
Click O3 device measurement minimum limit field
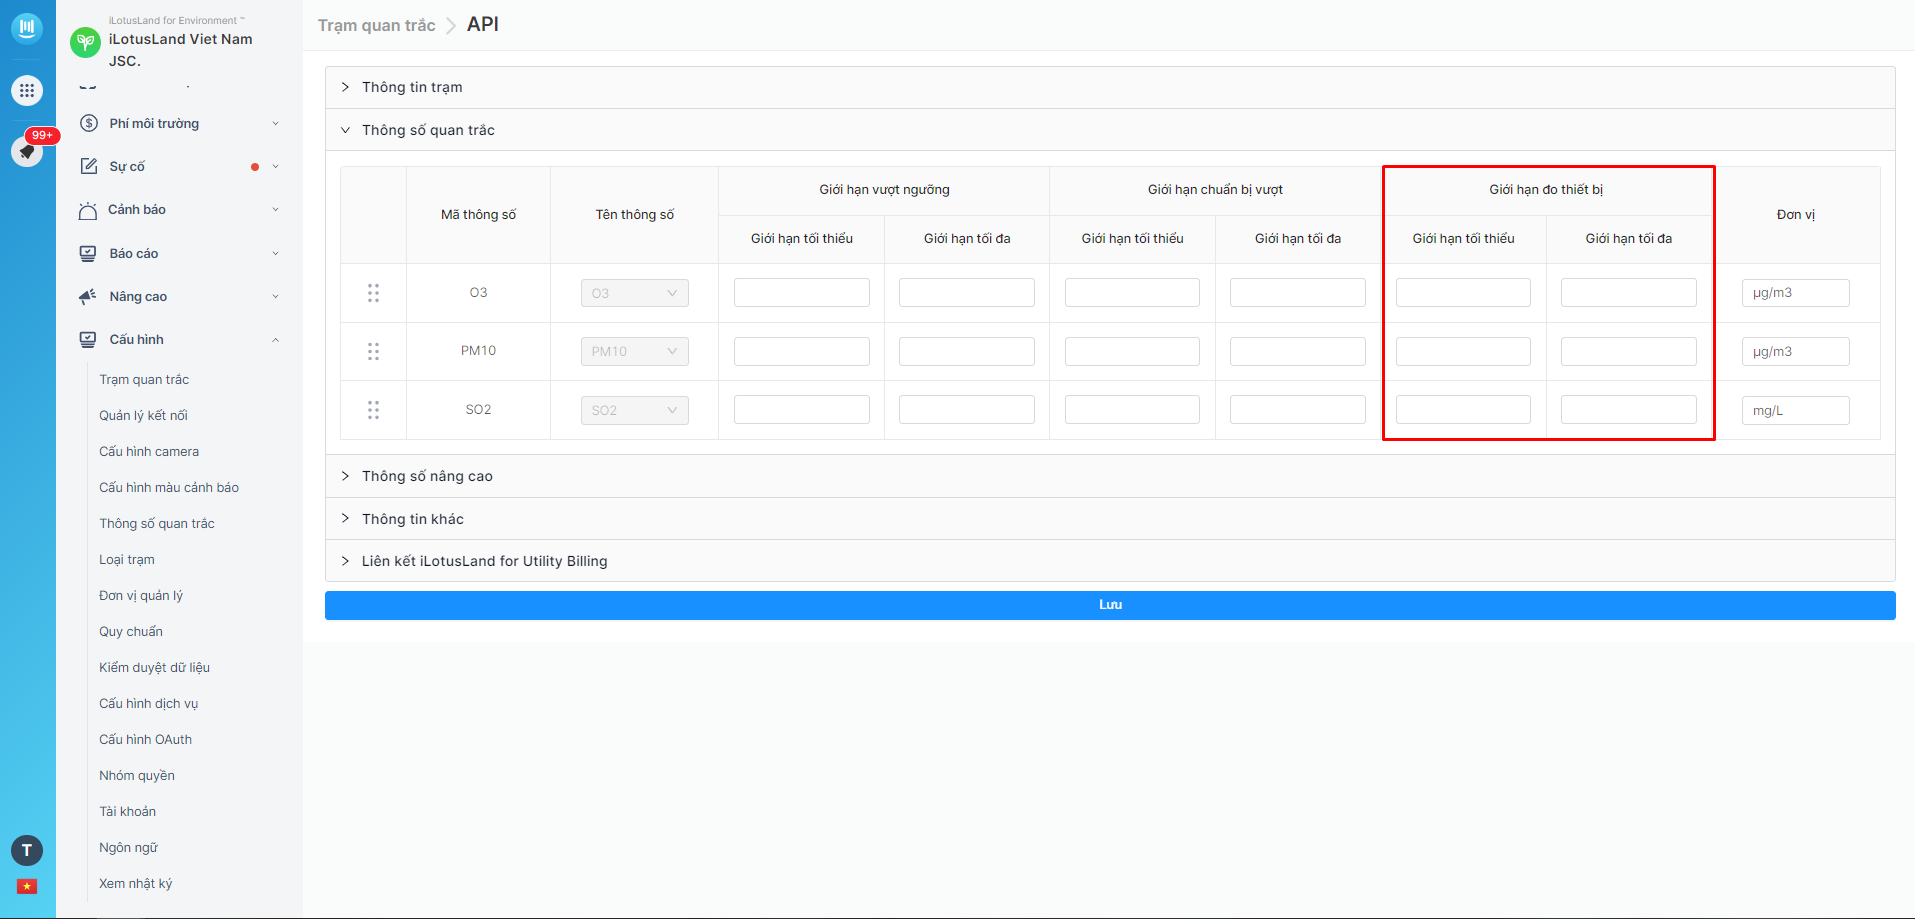(1463, 293)
